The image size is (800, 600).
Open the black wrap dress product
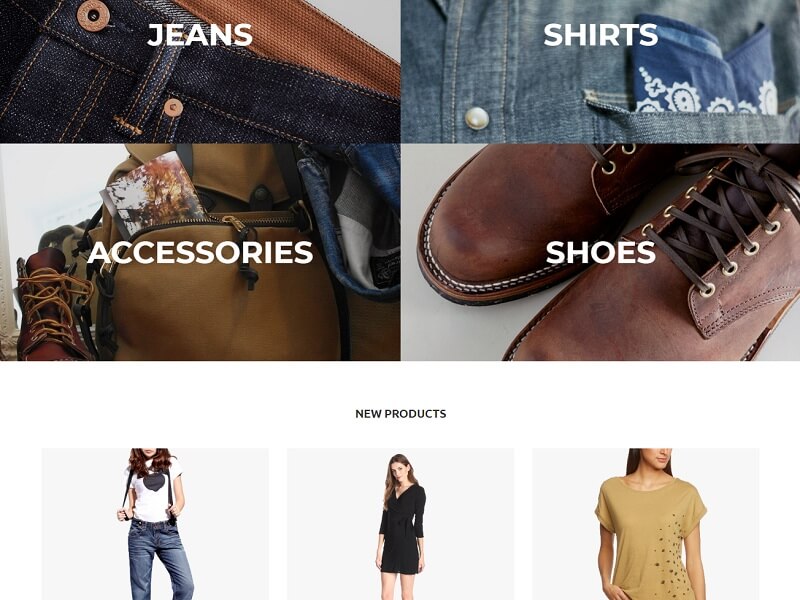401,524
